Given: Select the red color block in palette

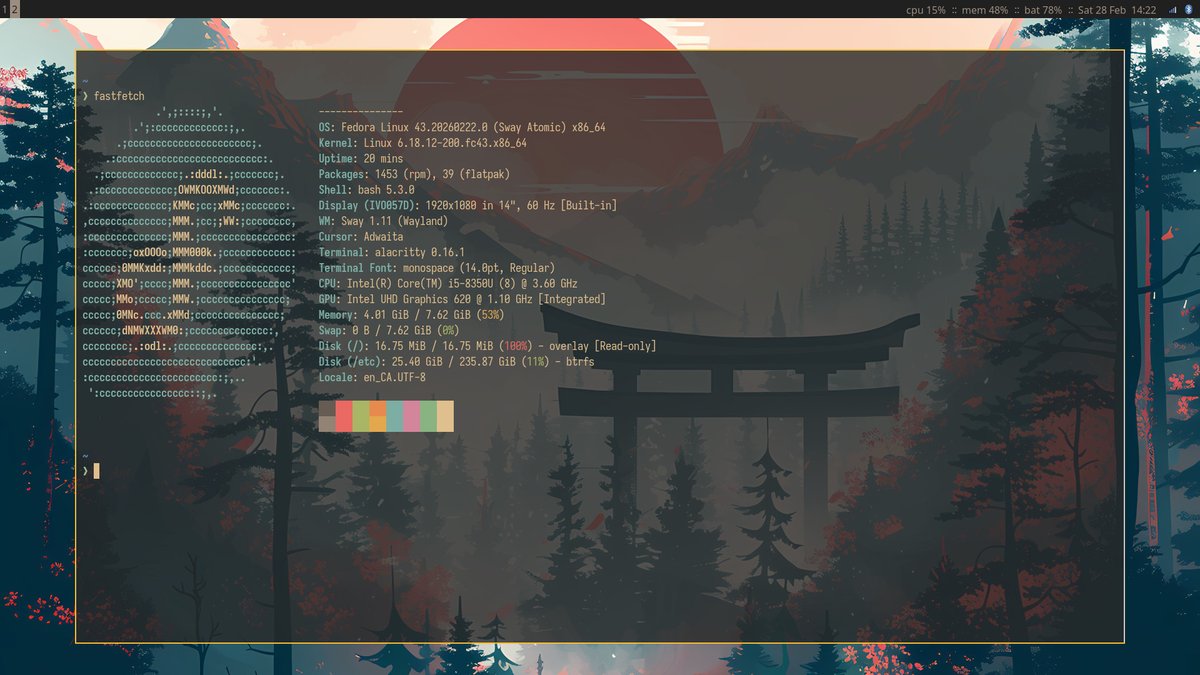Looking at the screenshot, I should pyautogui.click(x=344, y=416).
